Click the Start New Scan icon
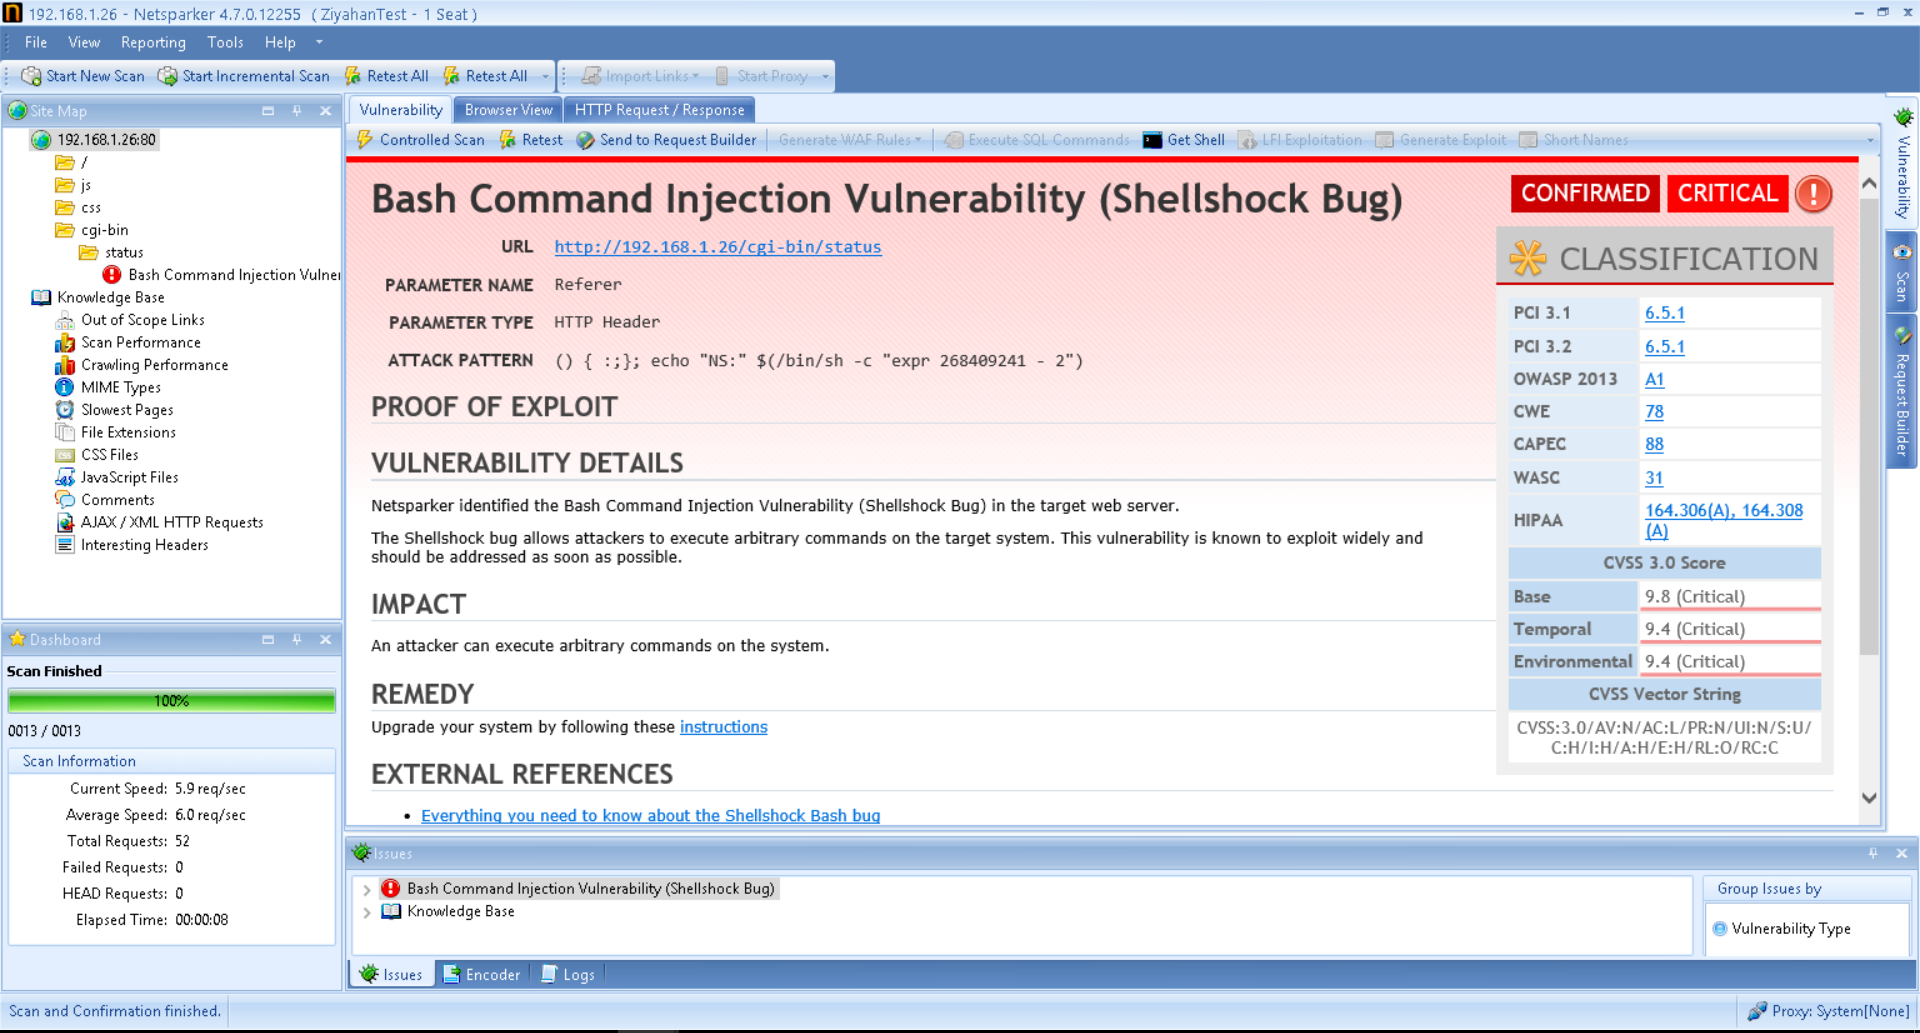This screenshot has width=1920, height=1033. pyautogui.click(x=32, y=76)
